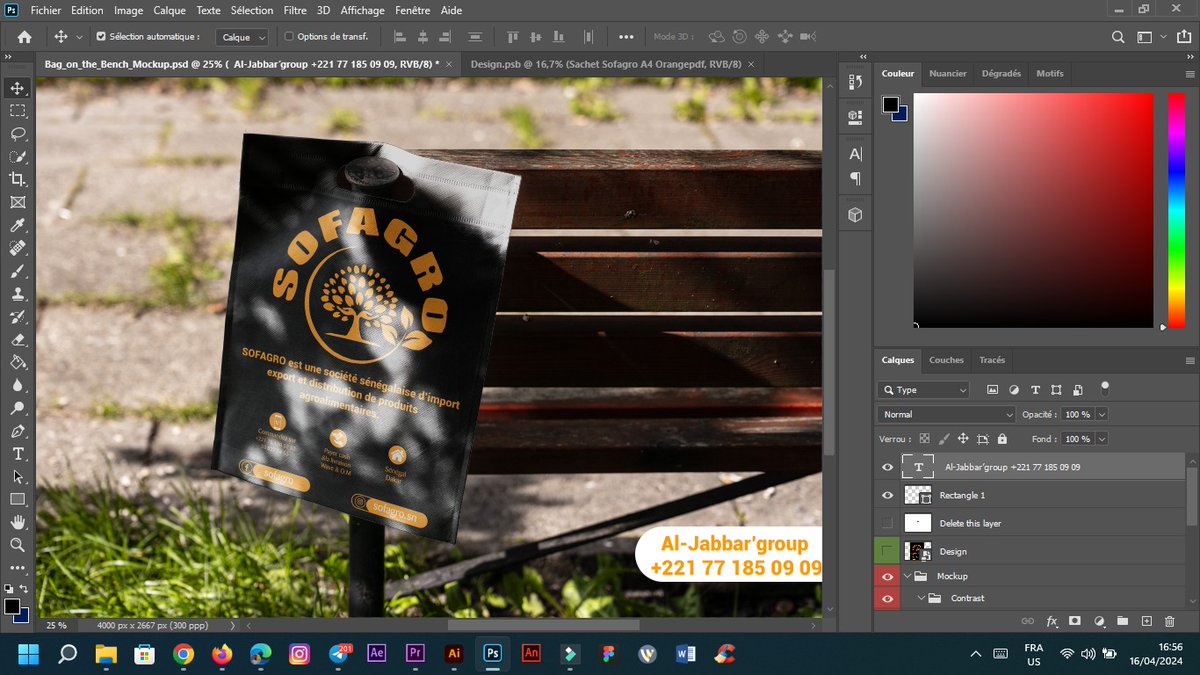Open Adobe Illustrator from the taskbar
This screenshot has height=675, width=1200.
pyautogui.click(x=454, y=653)
